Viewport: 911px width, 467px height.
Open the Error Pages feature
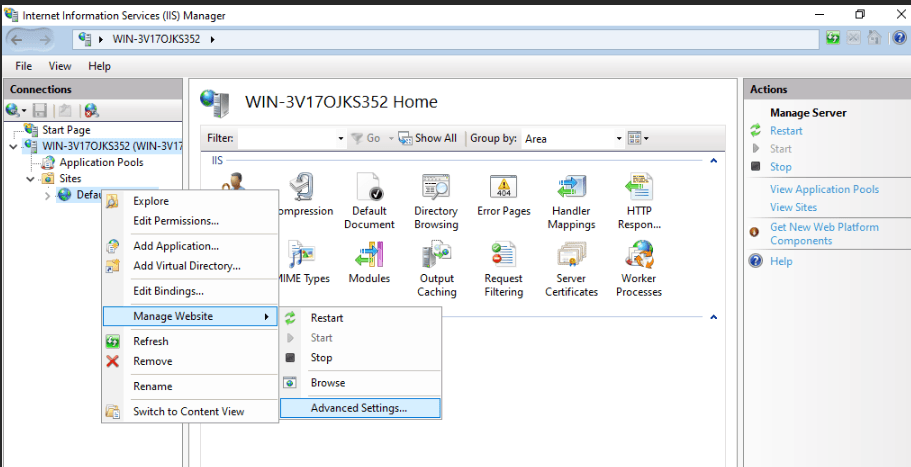[x=504, y=195]
